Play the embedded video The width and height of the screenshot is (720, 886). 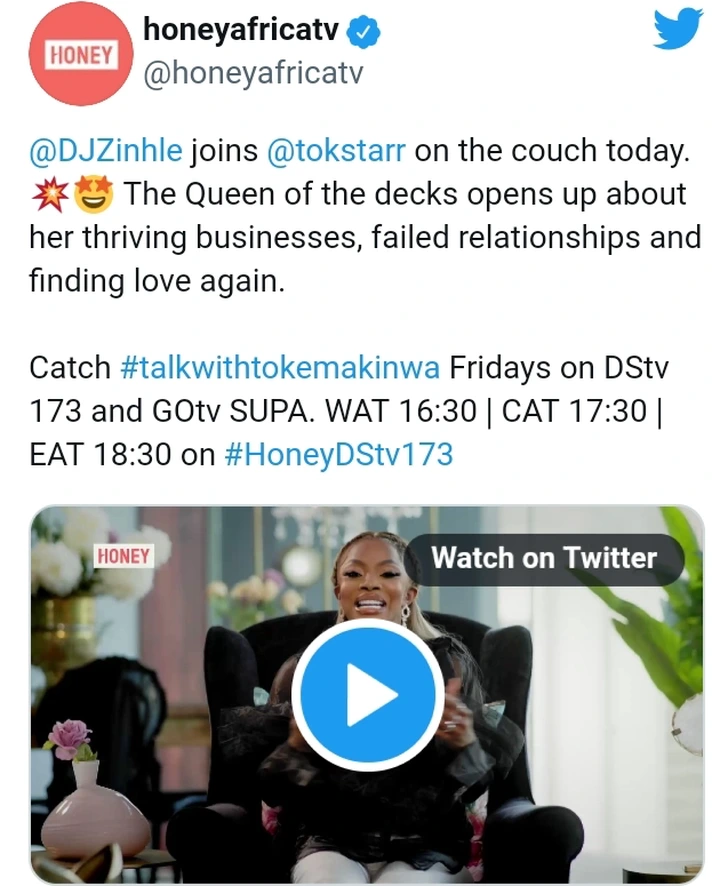click(368, 694)
